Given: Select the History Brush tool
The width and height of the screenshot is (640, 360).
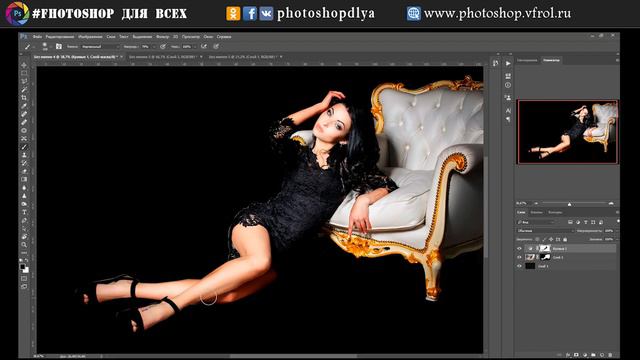Looking at the screenshot, I should coord(24,163).
